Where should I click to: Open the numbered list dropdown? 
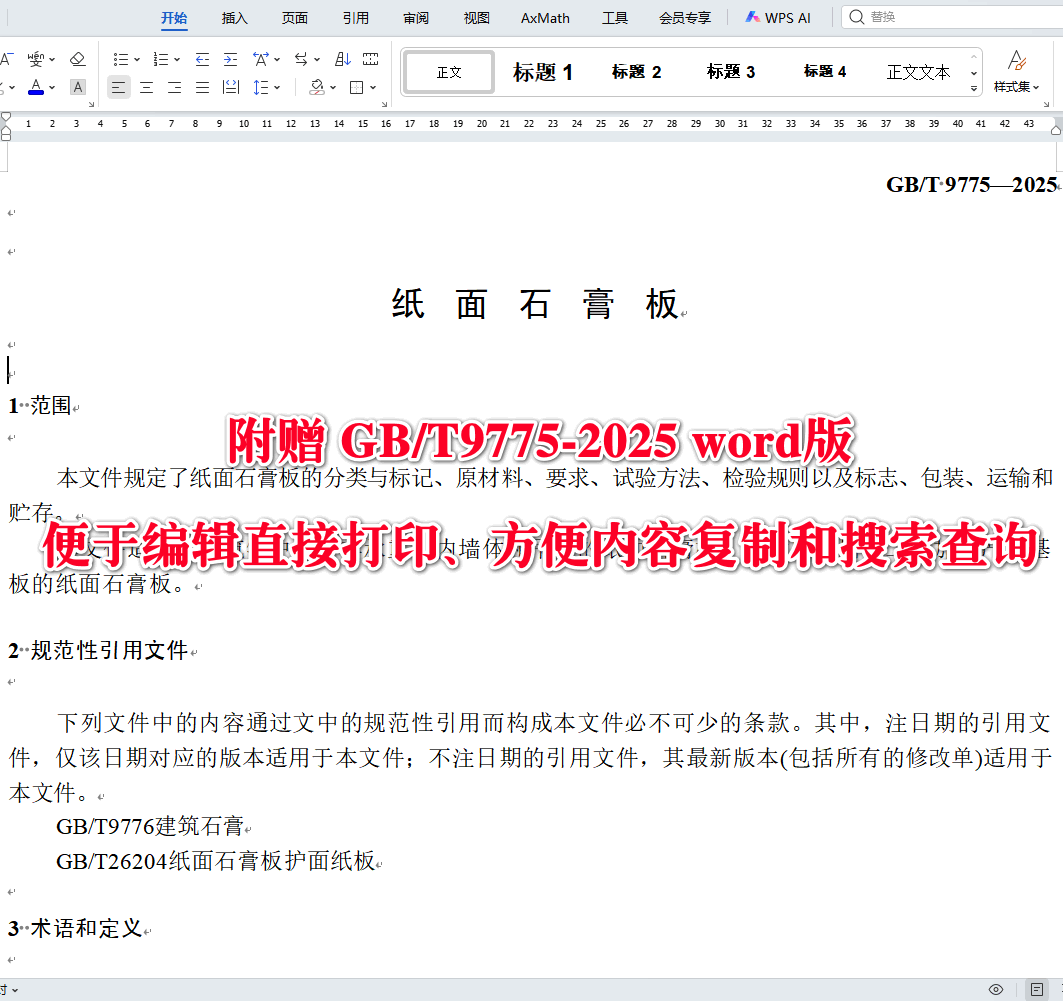click(175, 58)
